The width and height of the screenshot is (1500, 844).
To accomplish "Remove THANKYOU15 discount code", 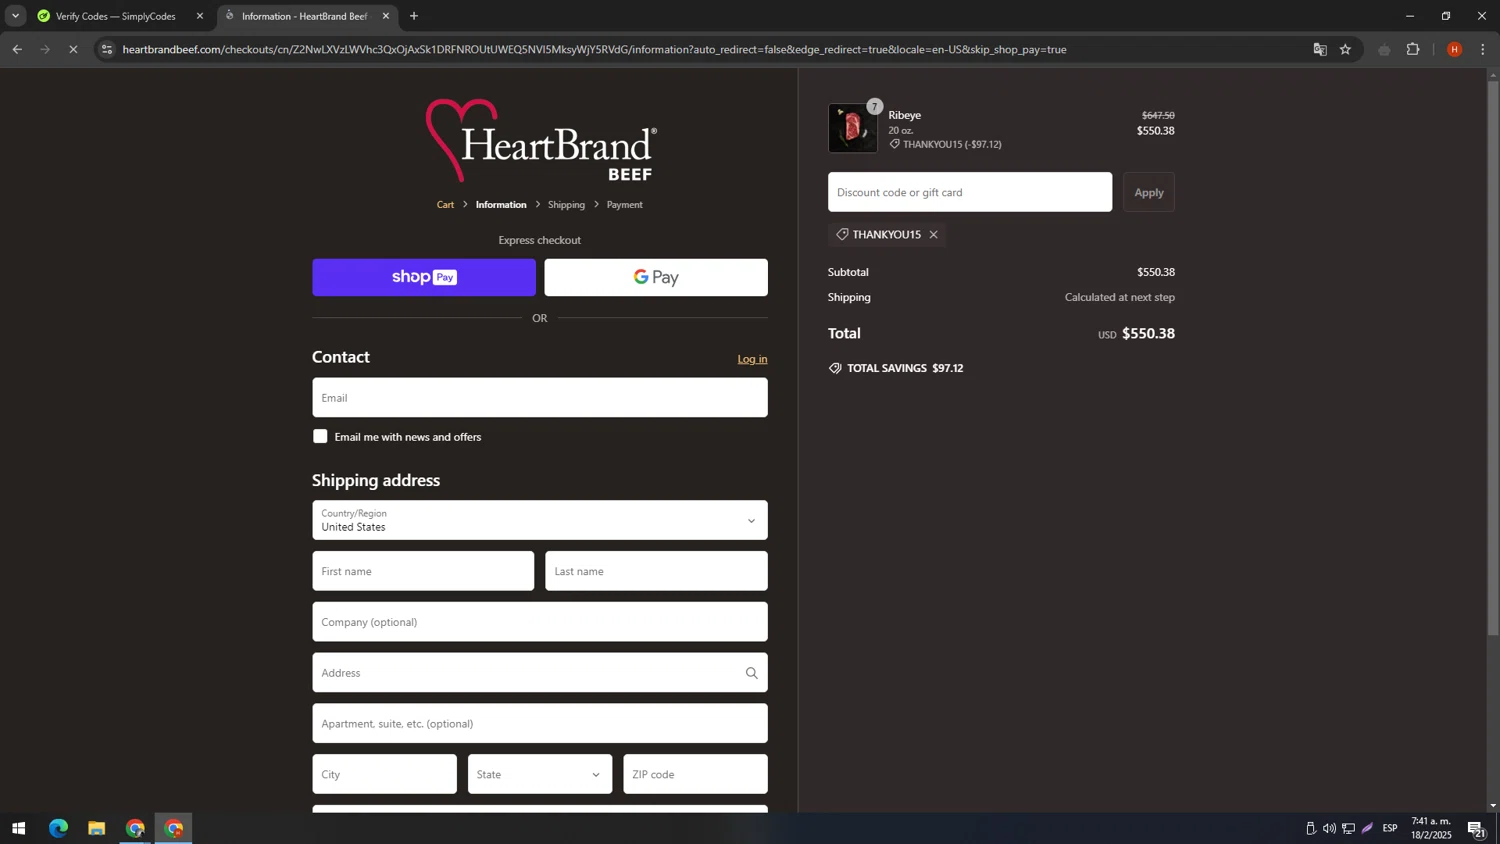I will pyautogui.click(x=933, y=235).
